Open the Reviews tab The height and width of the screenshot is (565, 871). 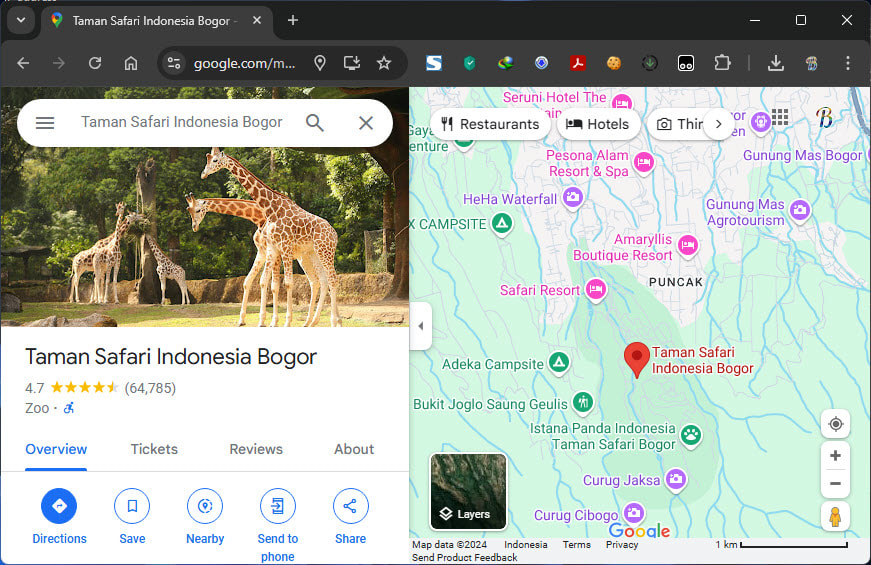[256, 449]
